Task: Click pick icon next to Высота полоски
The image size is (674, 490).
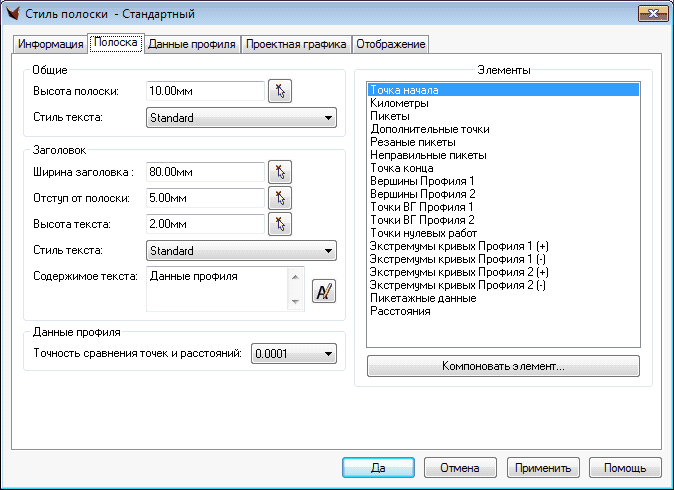Action: tap(279, 92)
